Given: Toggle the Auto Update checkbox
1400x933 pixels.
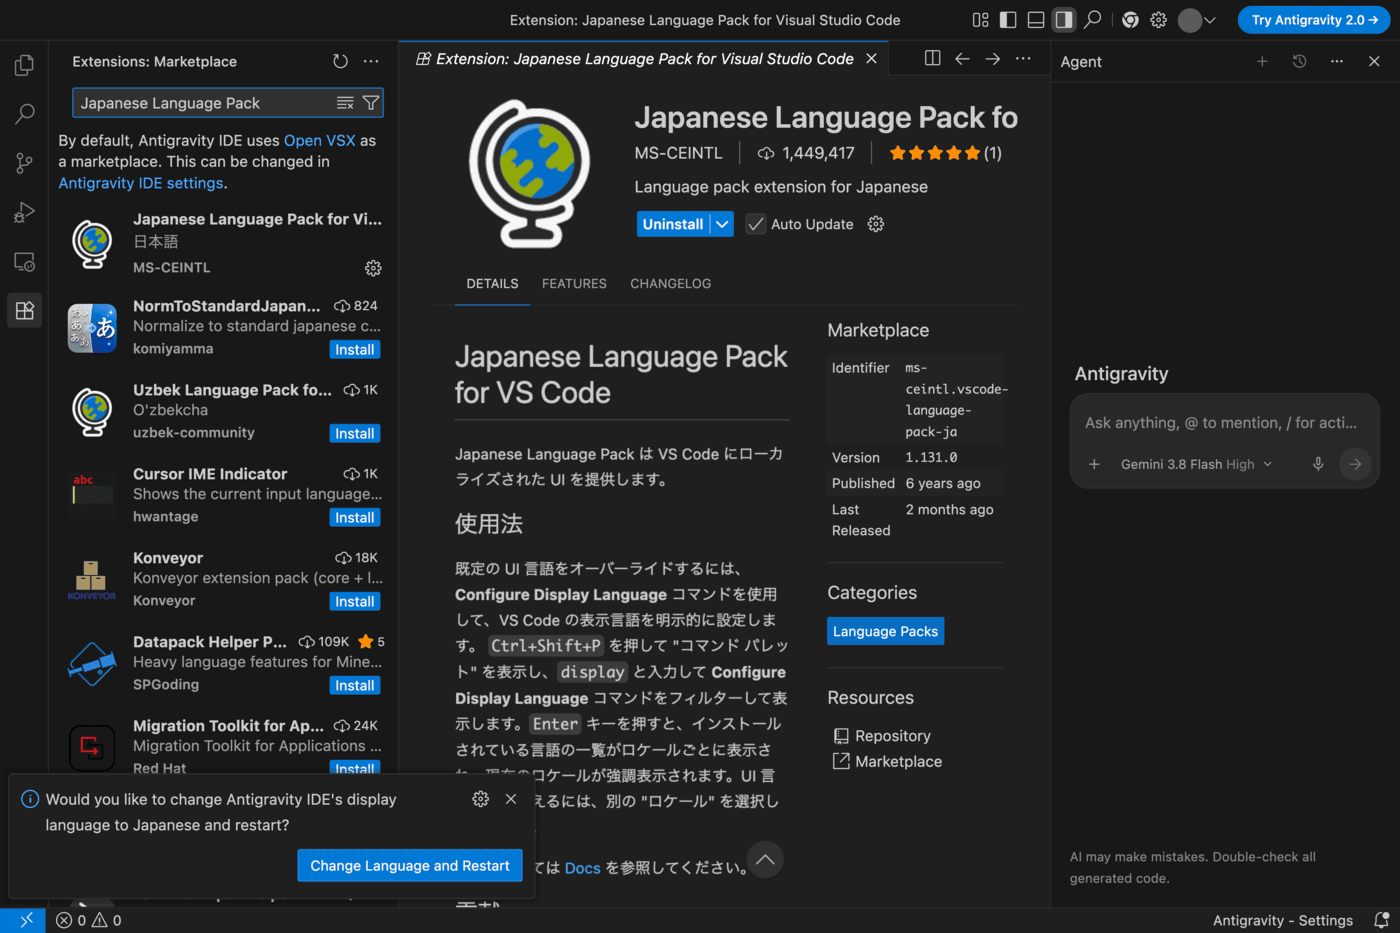Looking at the screenshot, I should [756, 224].
